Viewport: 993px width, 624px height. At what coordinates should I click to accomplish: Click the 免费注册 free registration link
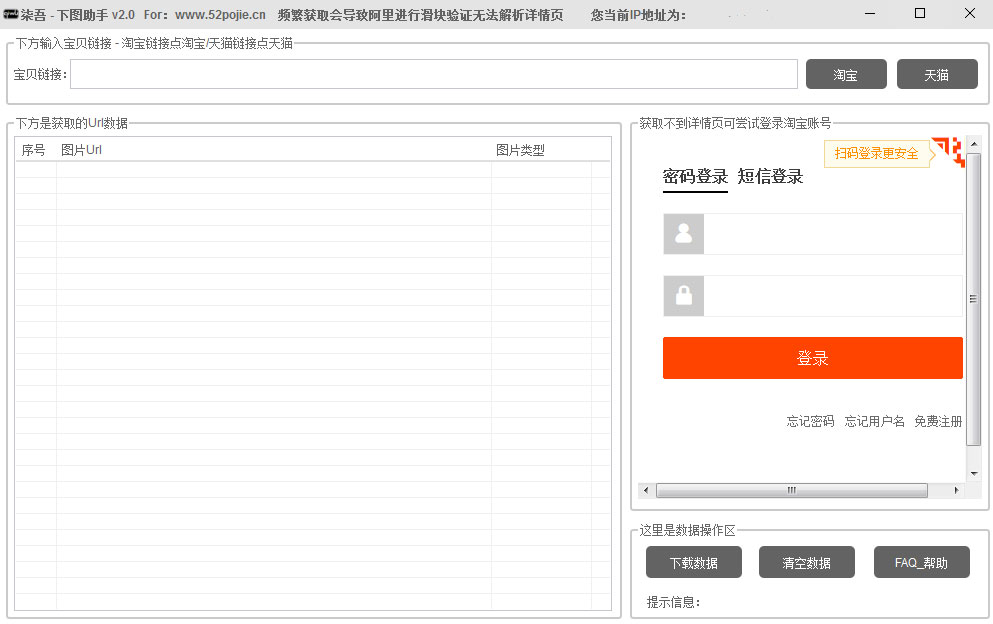pyautogui.click(x=938, y=422)
